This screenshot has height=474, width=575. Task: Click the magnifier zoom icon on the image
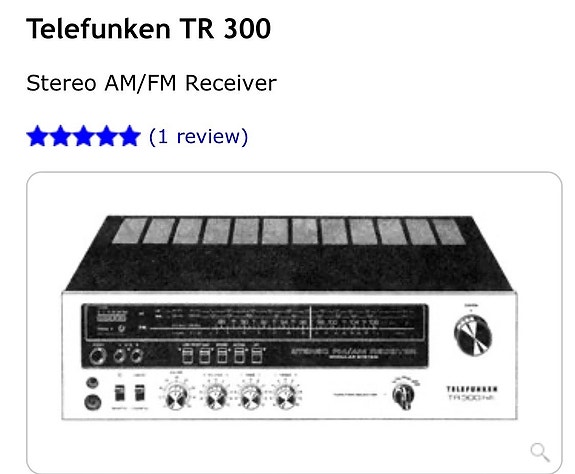(x=540, y=452)
